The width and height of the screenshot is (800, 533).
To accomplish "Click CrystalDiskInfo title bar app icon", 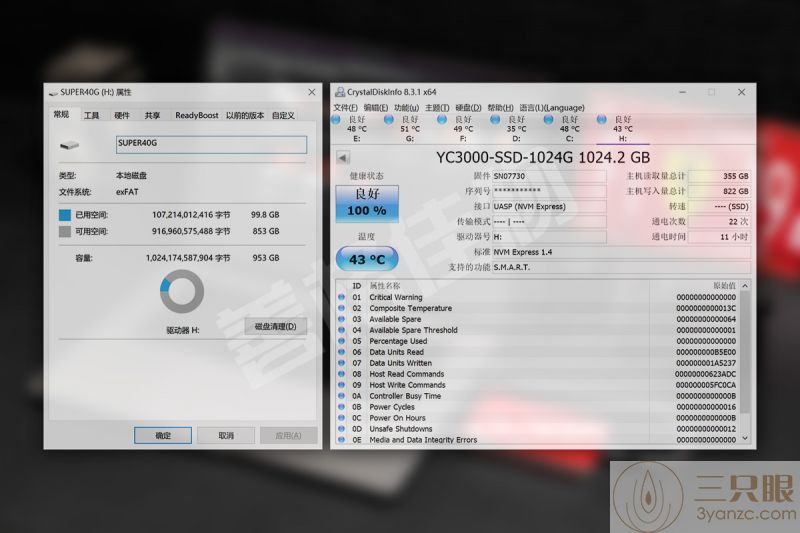I will [340, 92].
